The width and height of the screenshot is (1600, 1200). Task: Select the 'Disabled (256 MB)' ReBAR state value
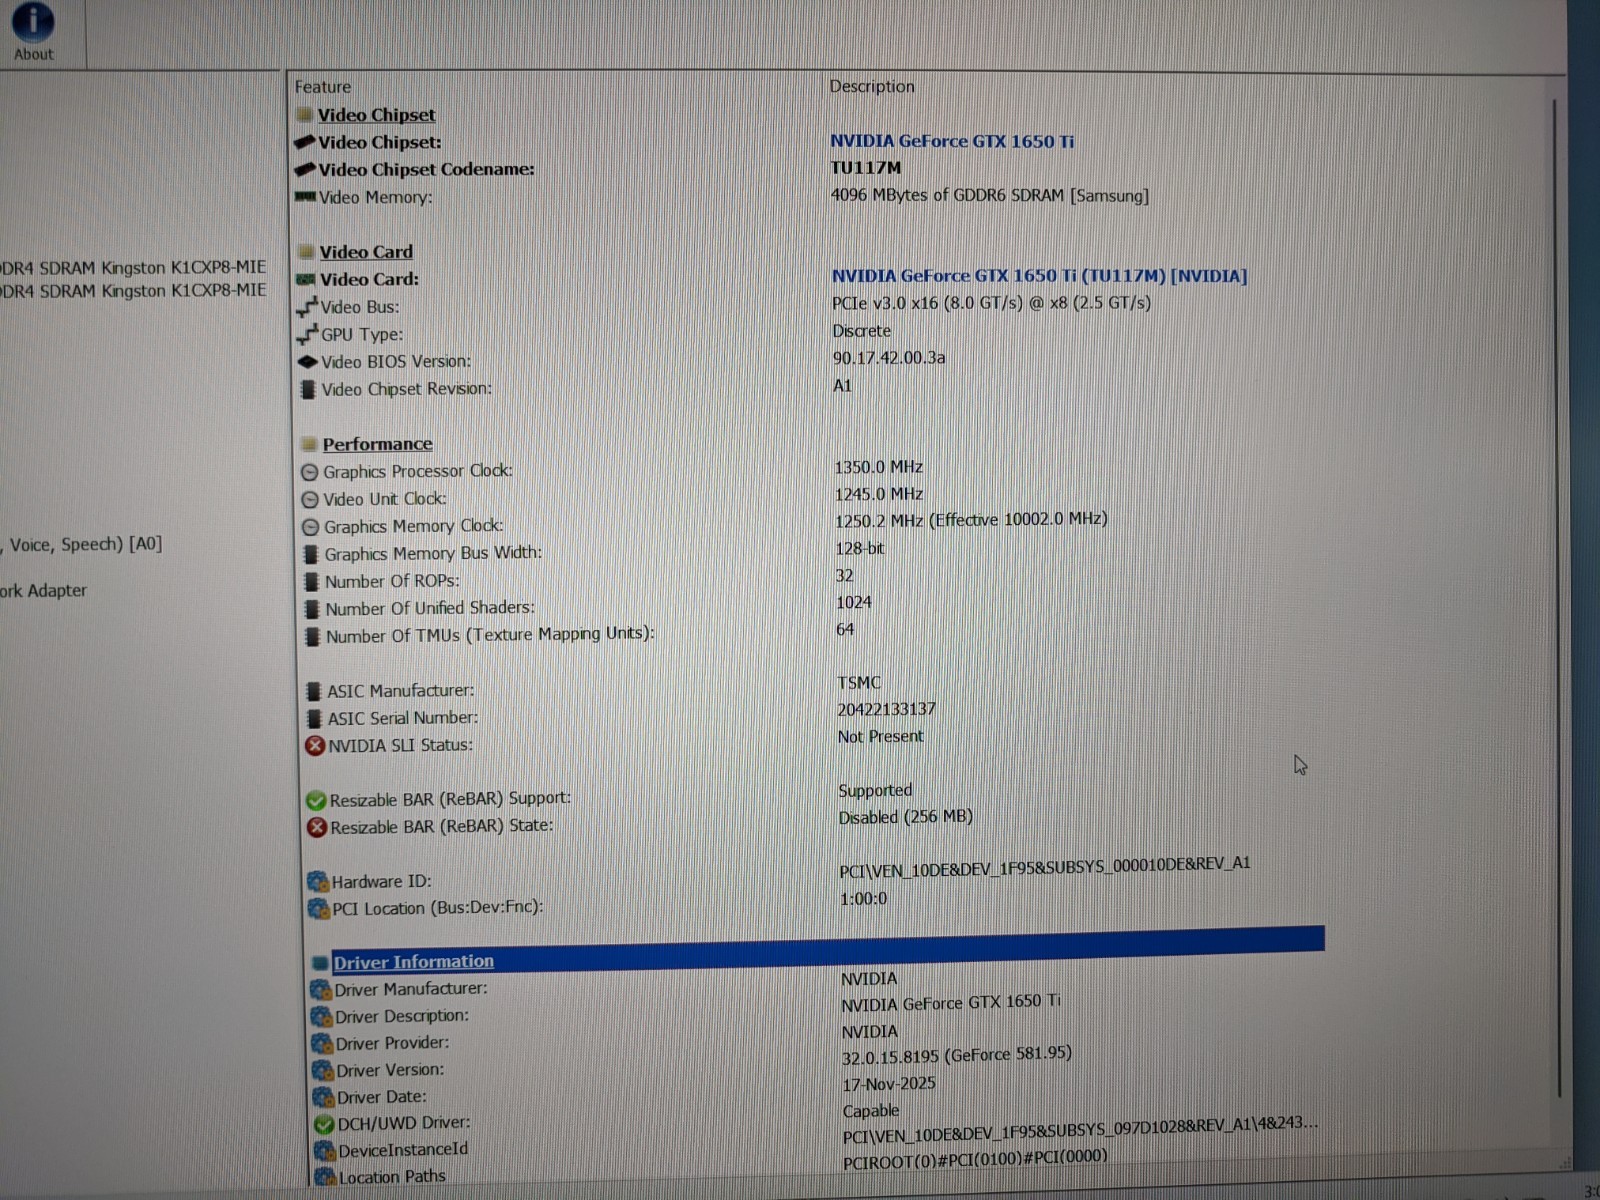coord(905,818)
